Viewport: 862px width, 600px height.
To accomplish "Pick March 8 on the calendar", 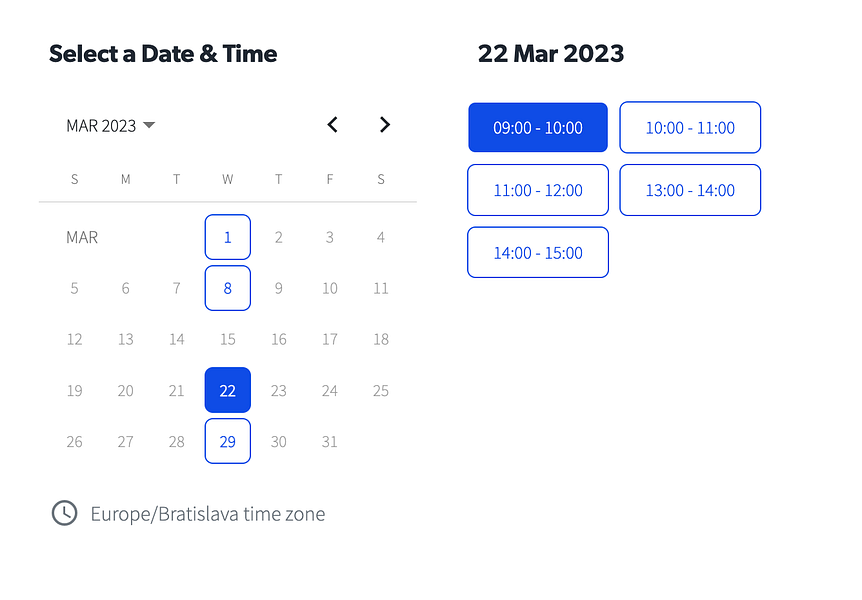I will (228, 288).
